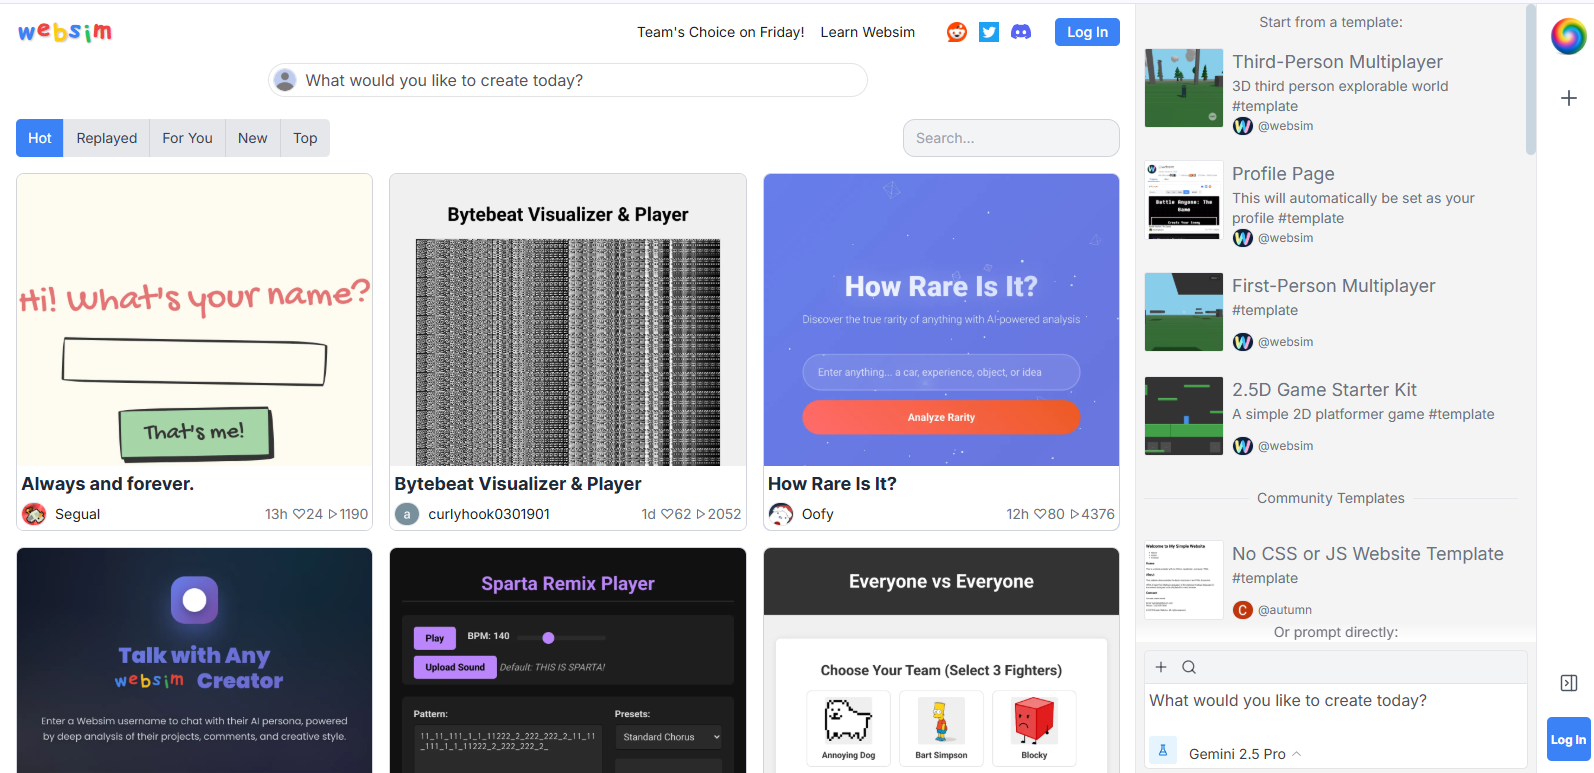Click the user avatar icon in create prompt bar
The width and height of the screenshot is (1594, 773).
click(285, 80)
